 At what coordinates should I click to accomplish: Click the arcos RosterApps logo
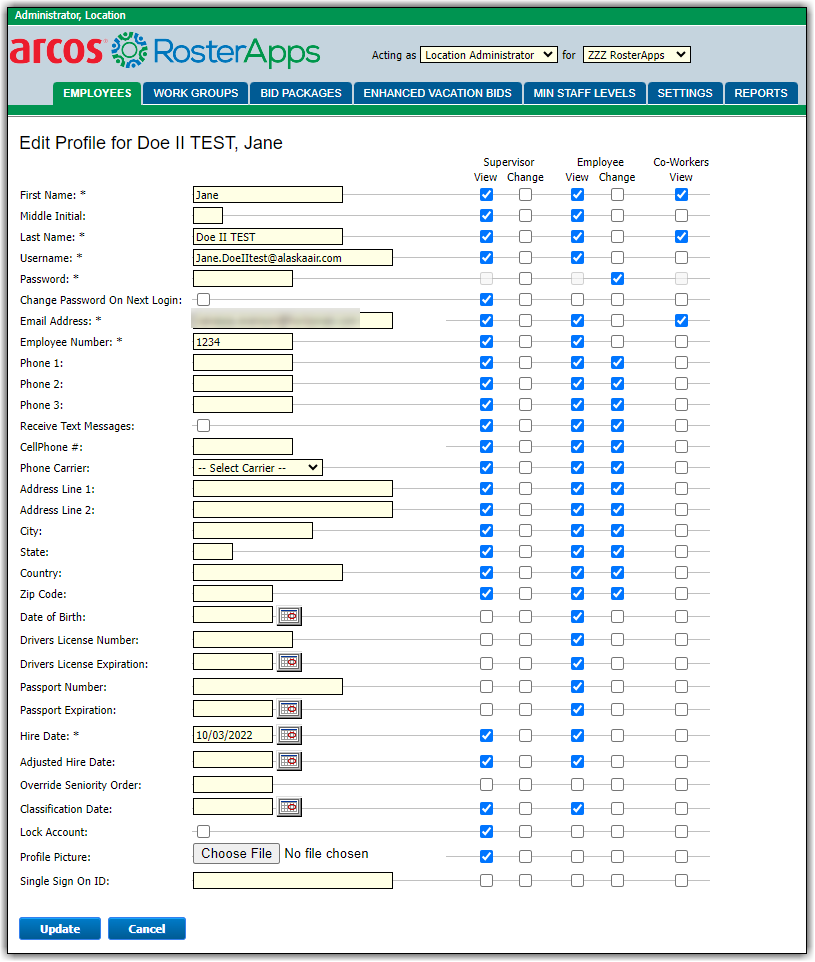coord(165,51)
